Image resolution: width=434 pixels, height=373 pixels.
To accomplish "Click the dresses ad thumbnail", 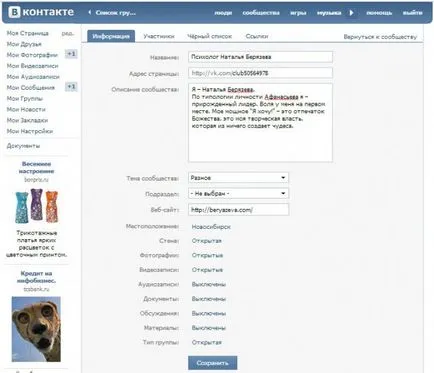I will pos(36,206).
